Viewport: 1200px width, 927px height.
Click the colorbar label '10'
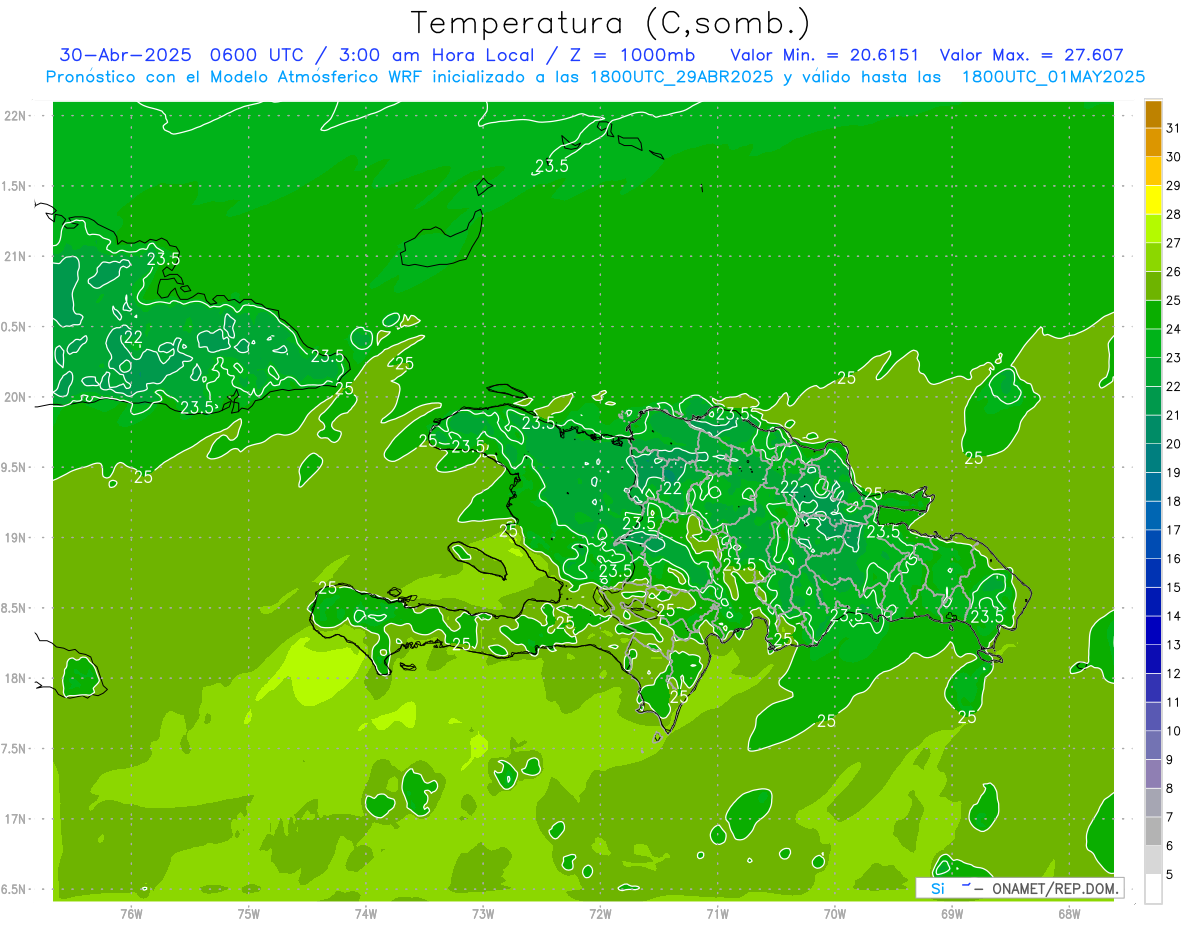point(1174,730)
